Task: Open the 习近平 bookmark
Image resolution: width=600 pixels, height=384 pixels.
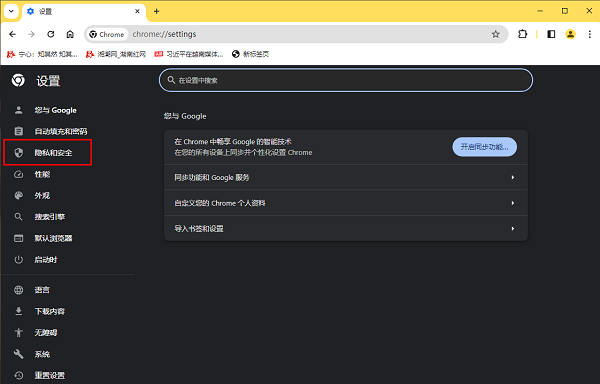Action: coord(189,54)
